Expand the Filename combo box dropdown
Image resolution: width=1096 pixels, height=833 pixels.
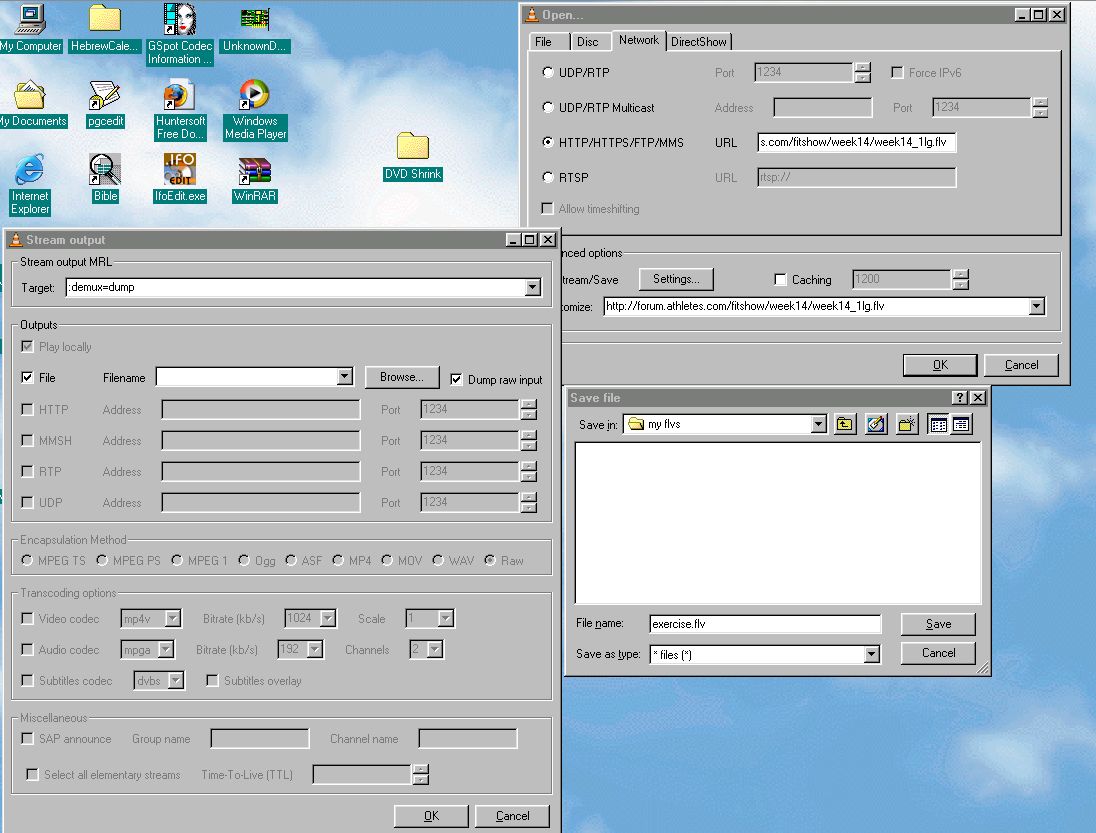pyautogui.click(x=345, y=377)
